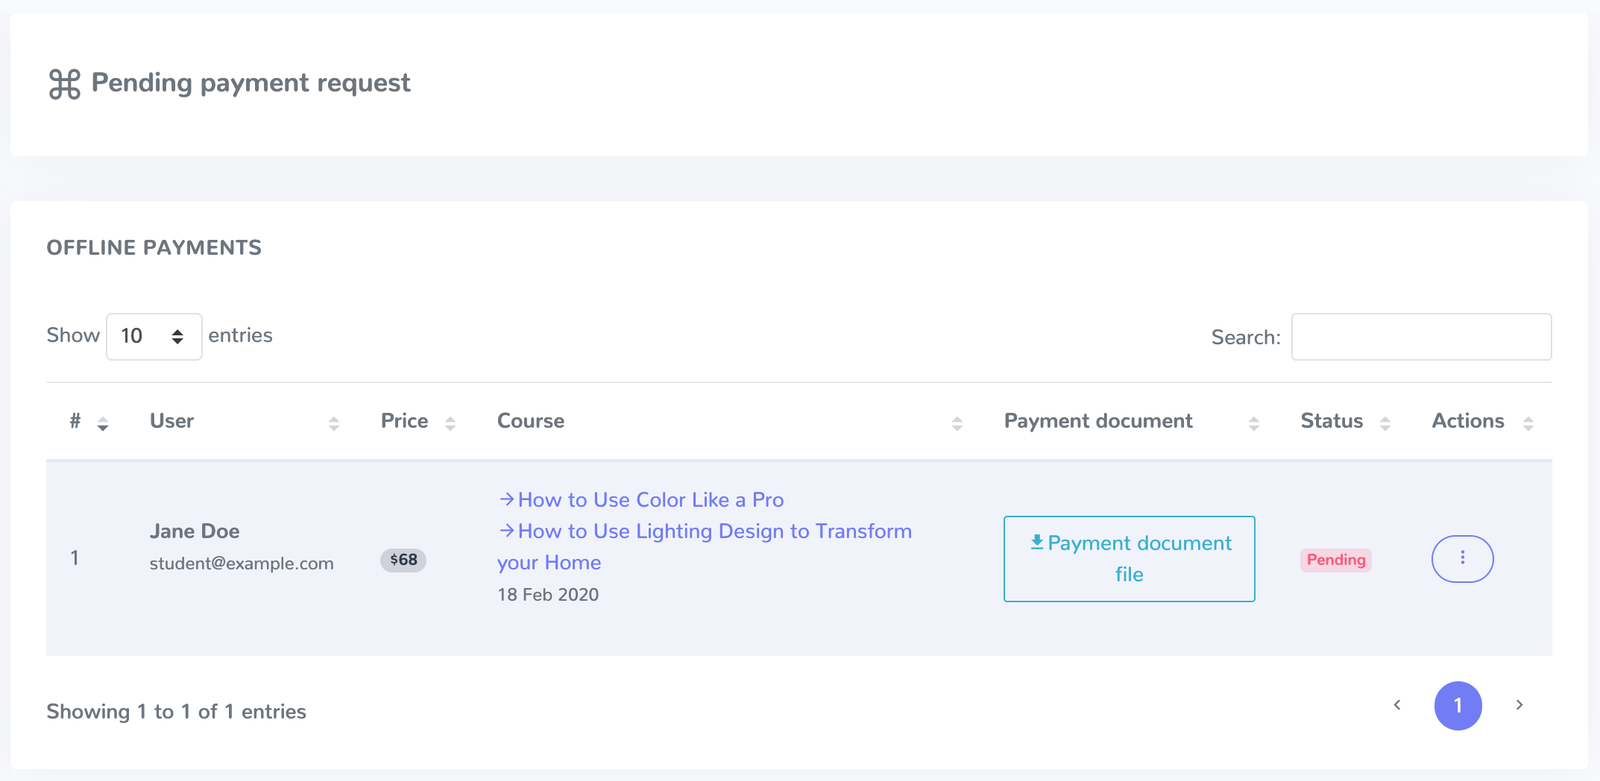1600x781 pixels.
Task: Select page 1 in pagination
Action: [x=1458, y=706]
